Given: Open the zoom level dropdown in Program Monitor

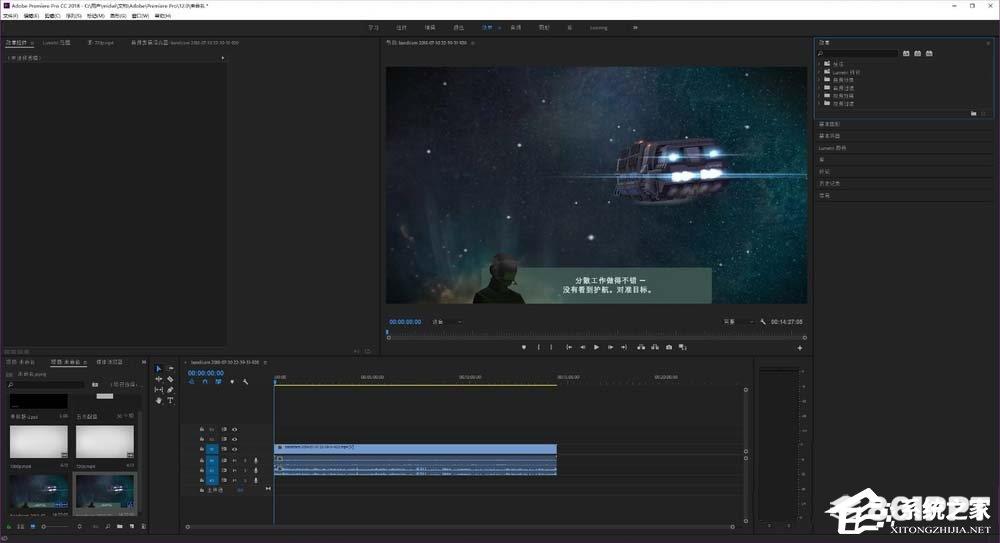Looking at the screenshot, I should click(x=446, y=322).
